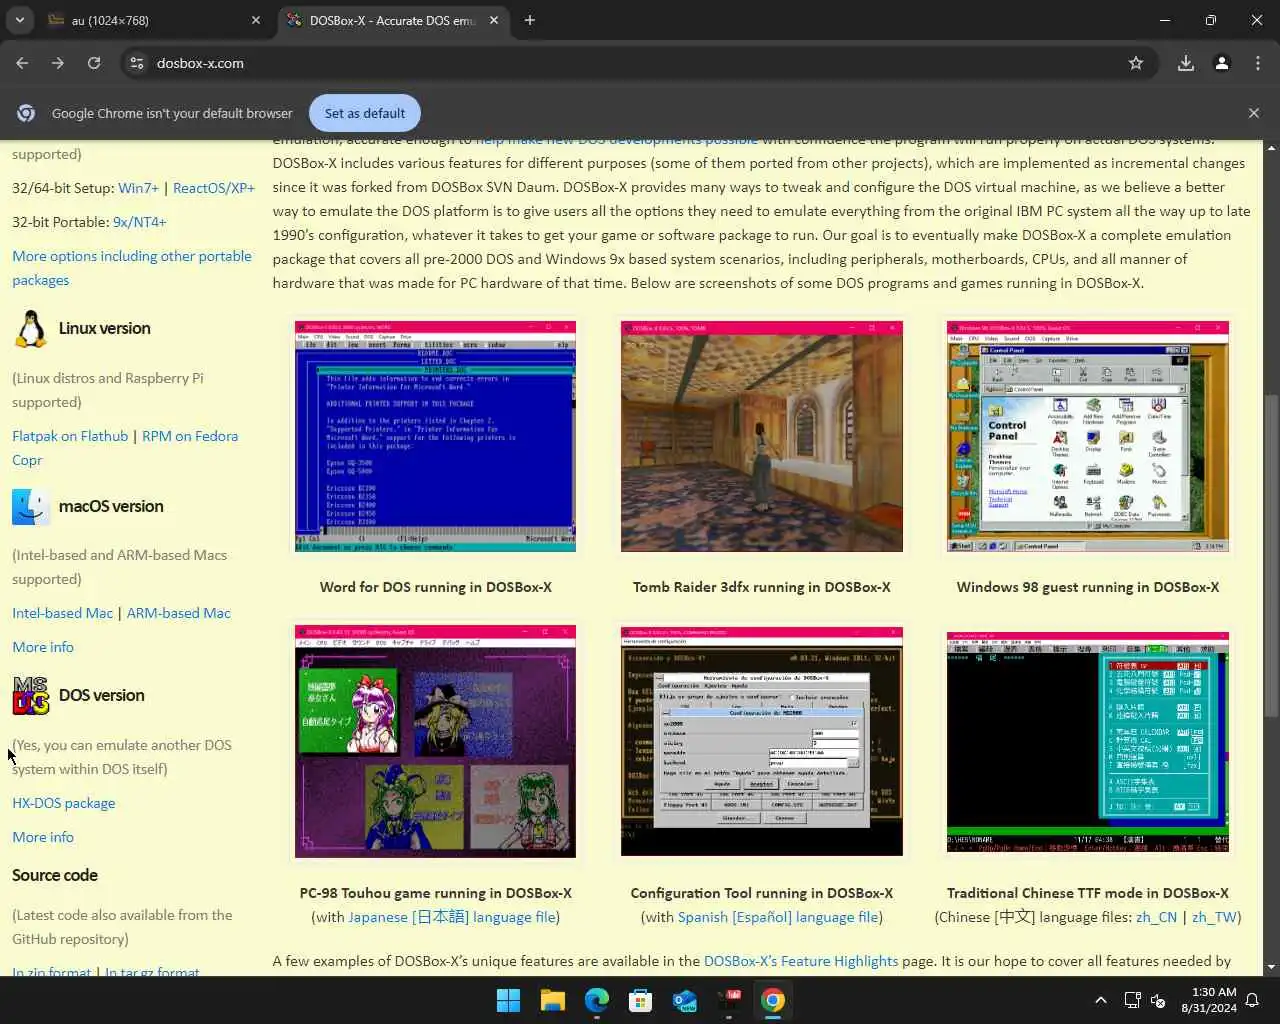Open Word for DOS screenshot thumbnail
Screen dimensions: 1280x1024
pyautogui.click(x=435, y=436)
